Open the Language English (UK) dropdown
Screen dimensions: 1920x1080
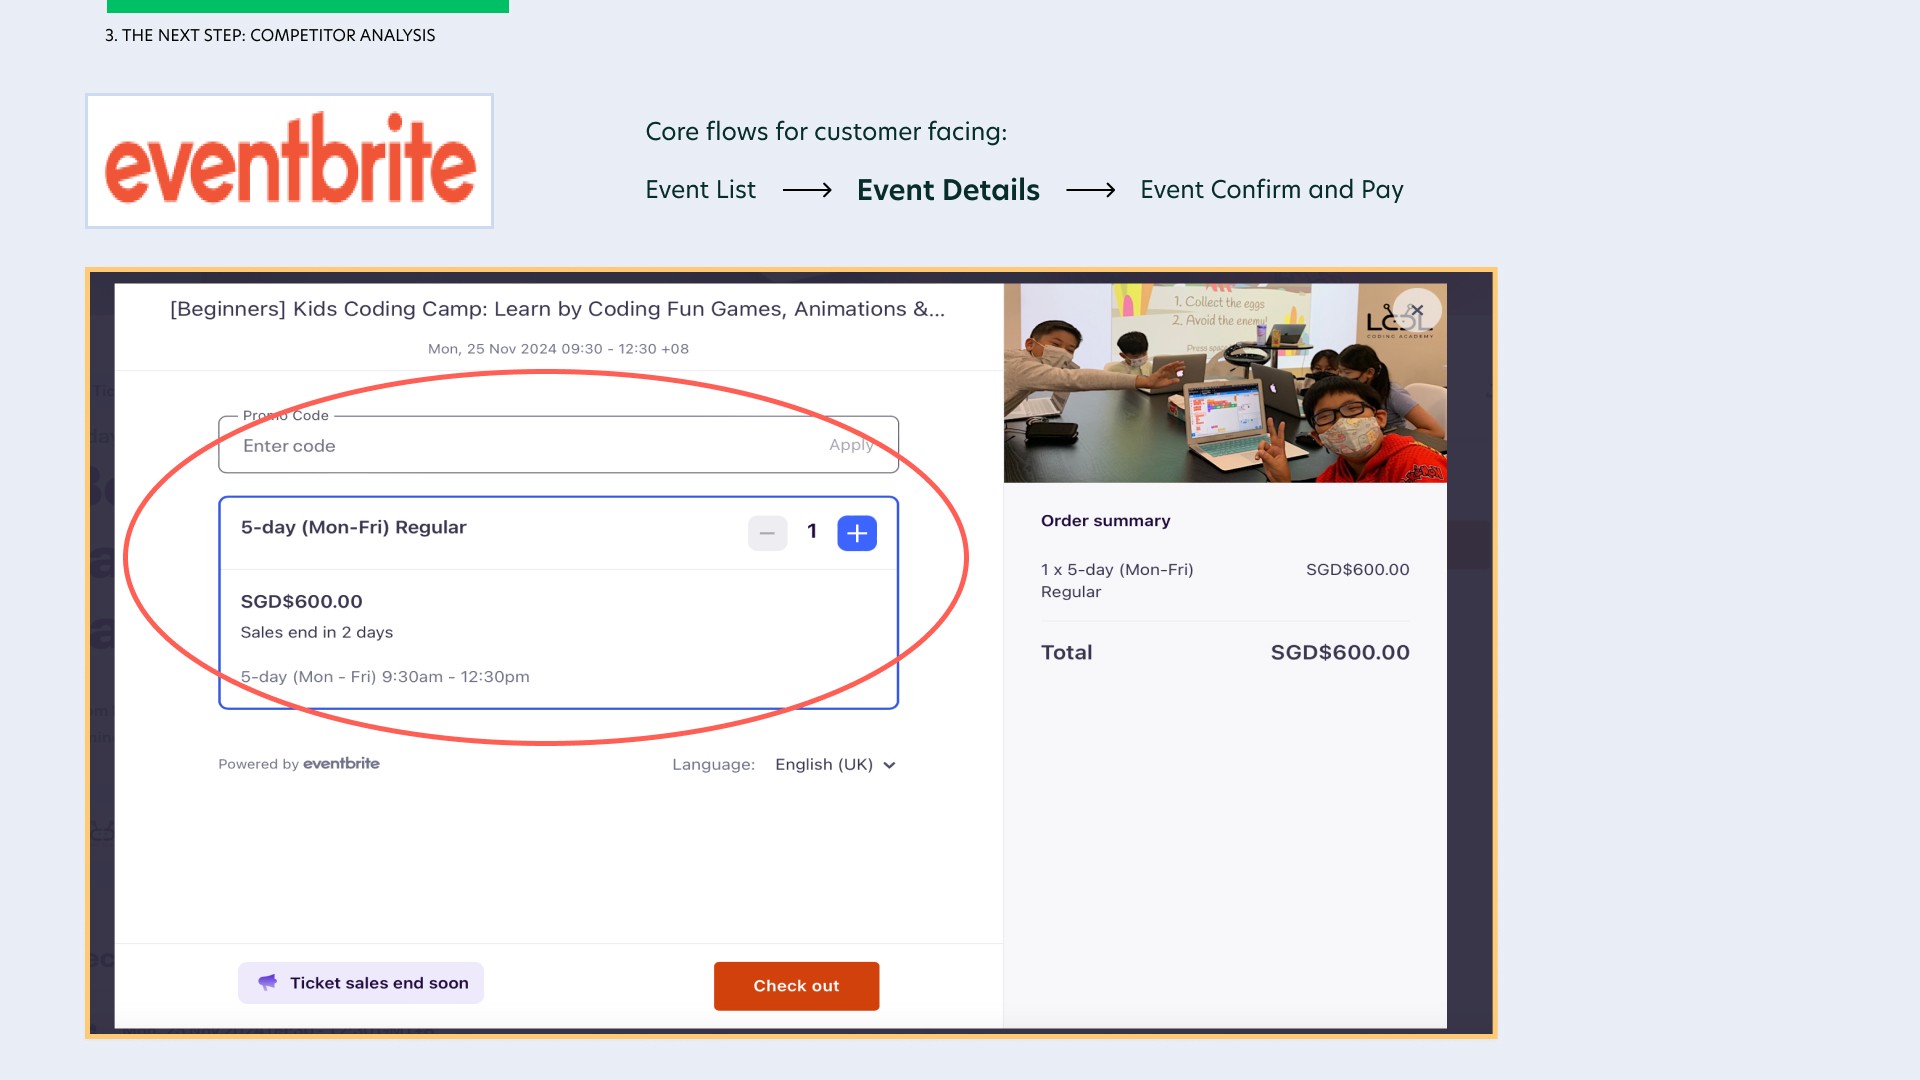point(835,765)
